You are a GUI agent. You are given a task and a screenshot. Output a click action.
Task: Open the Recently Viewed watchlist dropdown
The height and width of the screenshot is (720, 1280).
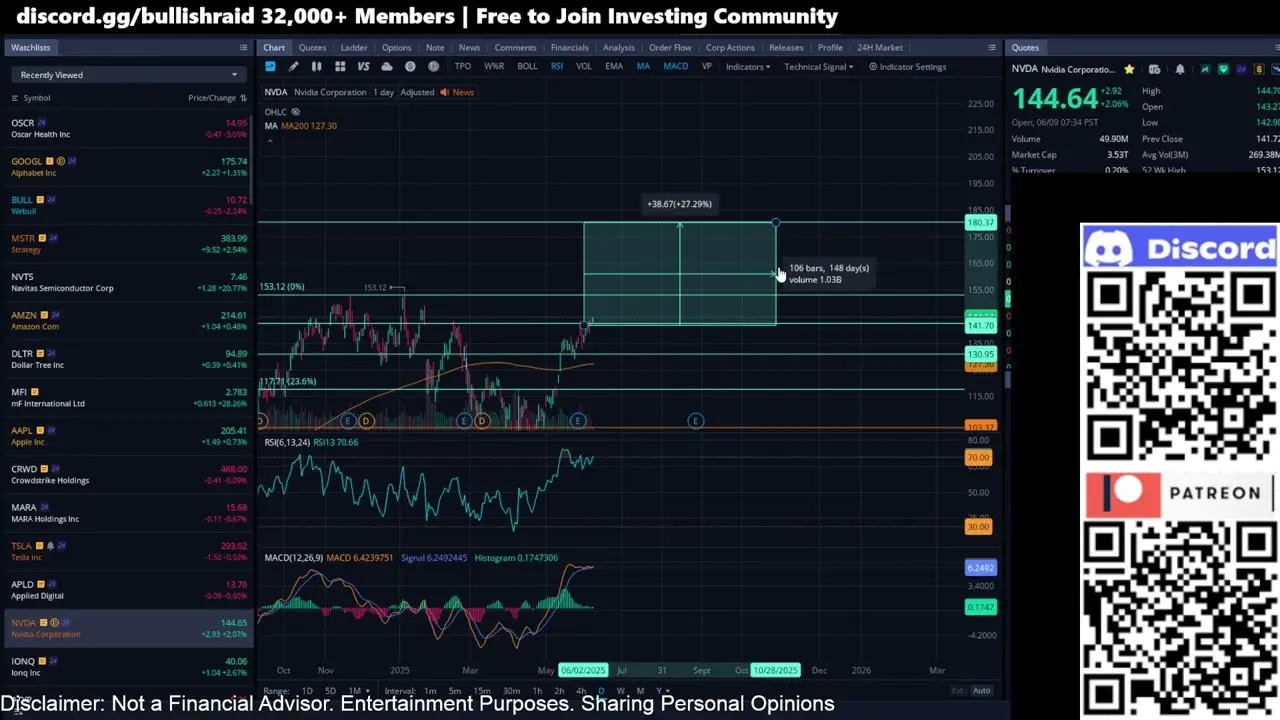click(129, 75)
